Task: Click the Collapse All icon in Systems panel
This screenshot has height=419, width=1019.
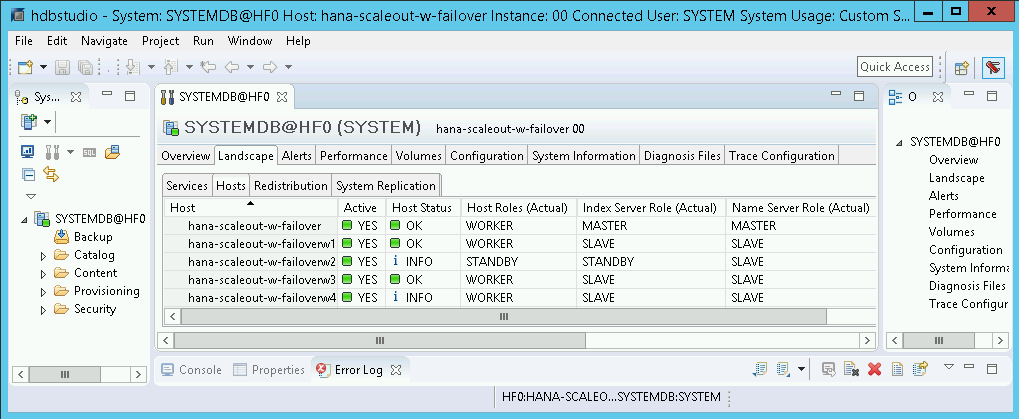Action: [28, 174]
